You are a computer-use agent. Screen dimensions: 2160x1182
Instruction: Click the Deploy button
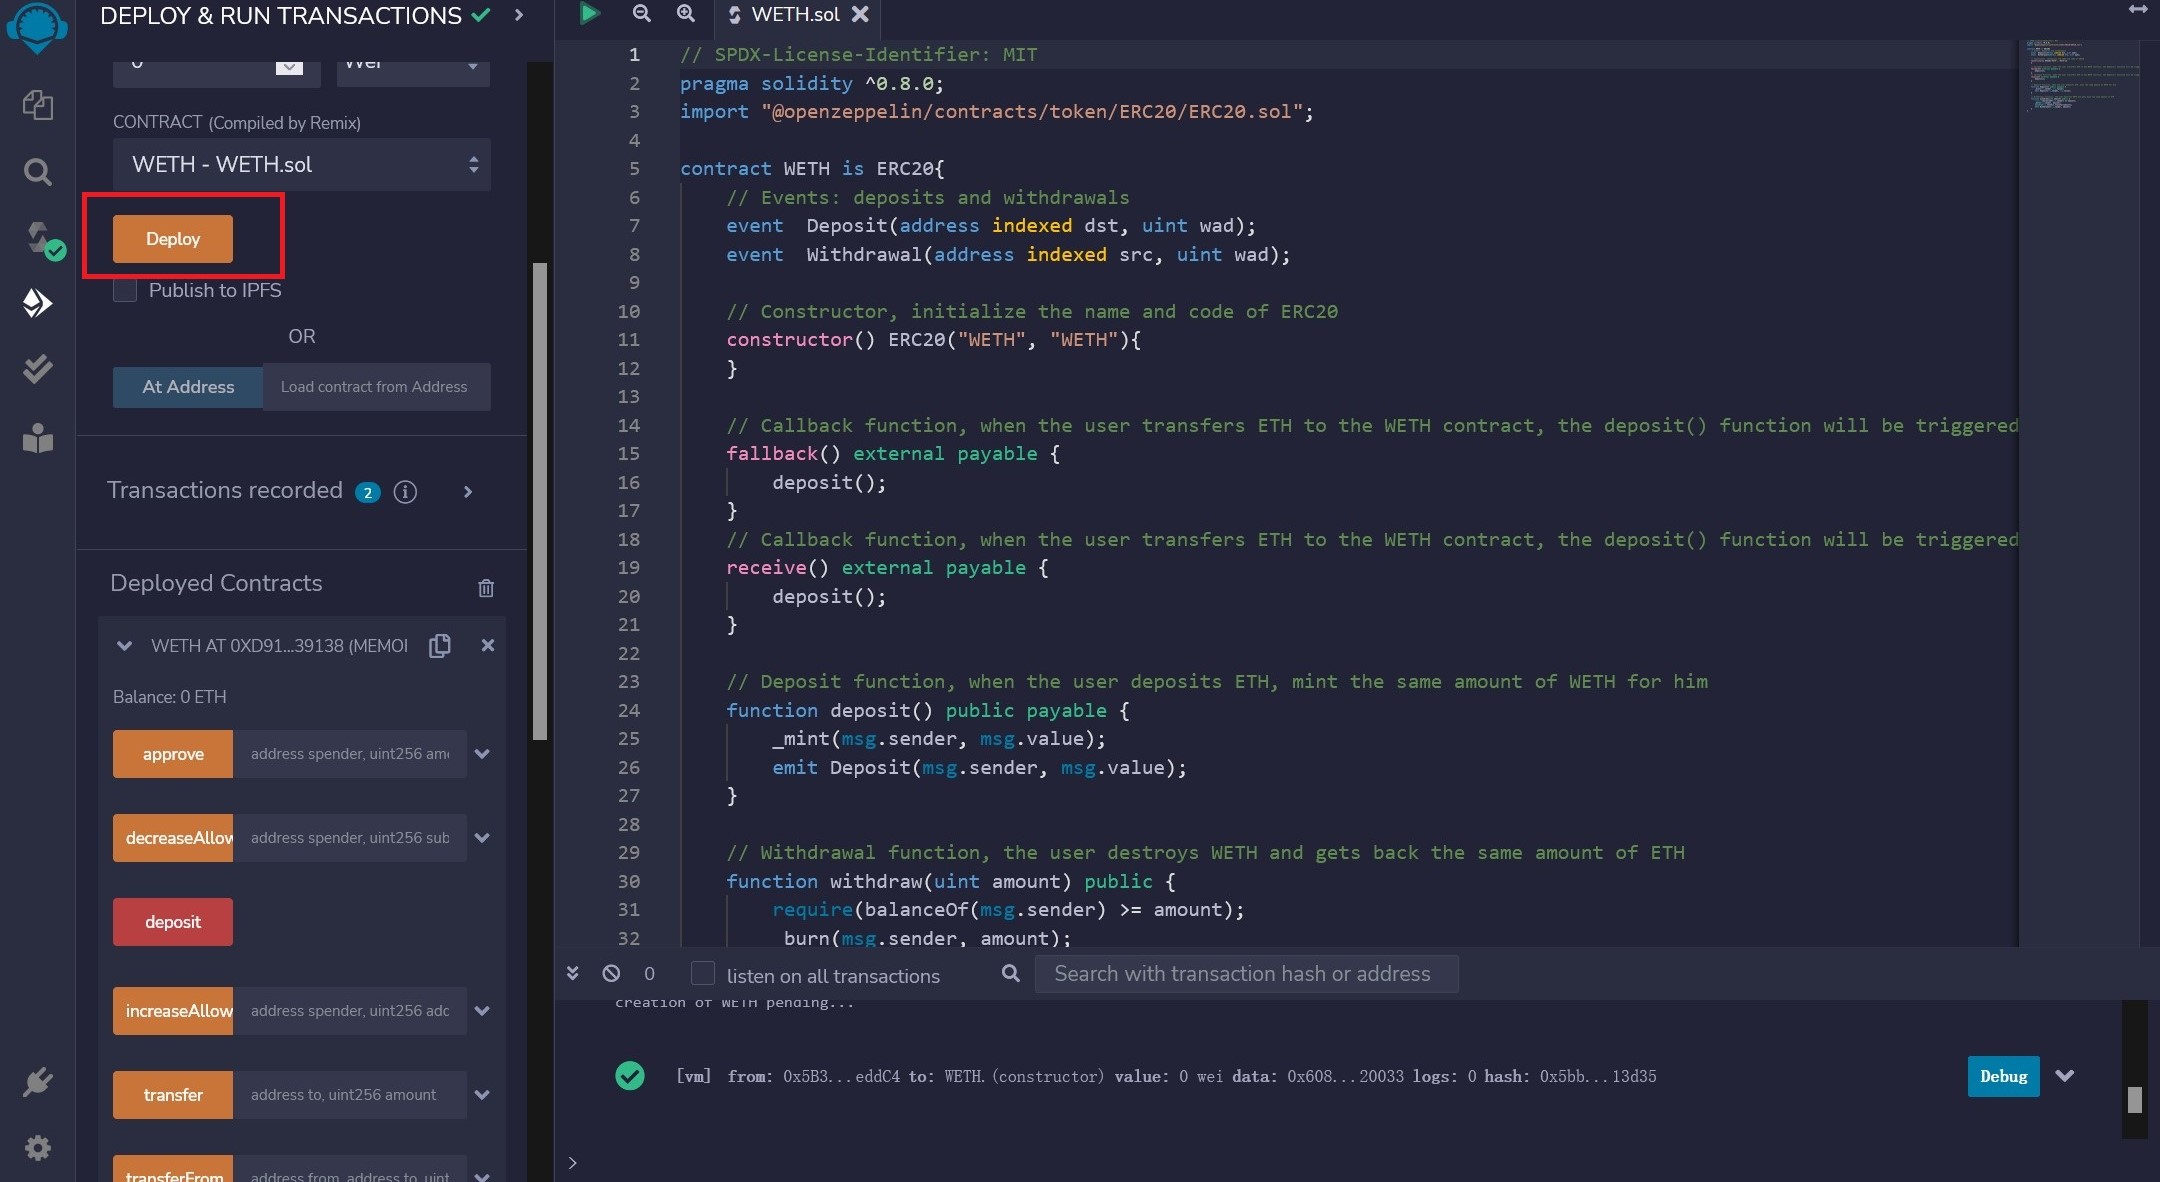point(173,239)
